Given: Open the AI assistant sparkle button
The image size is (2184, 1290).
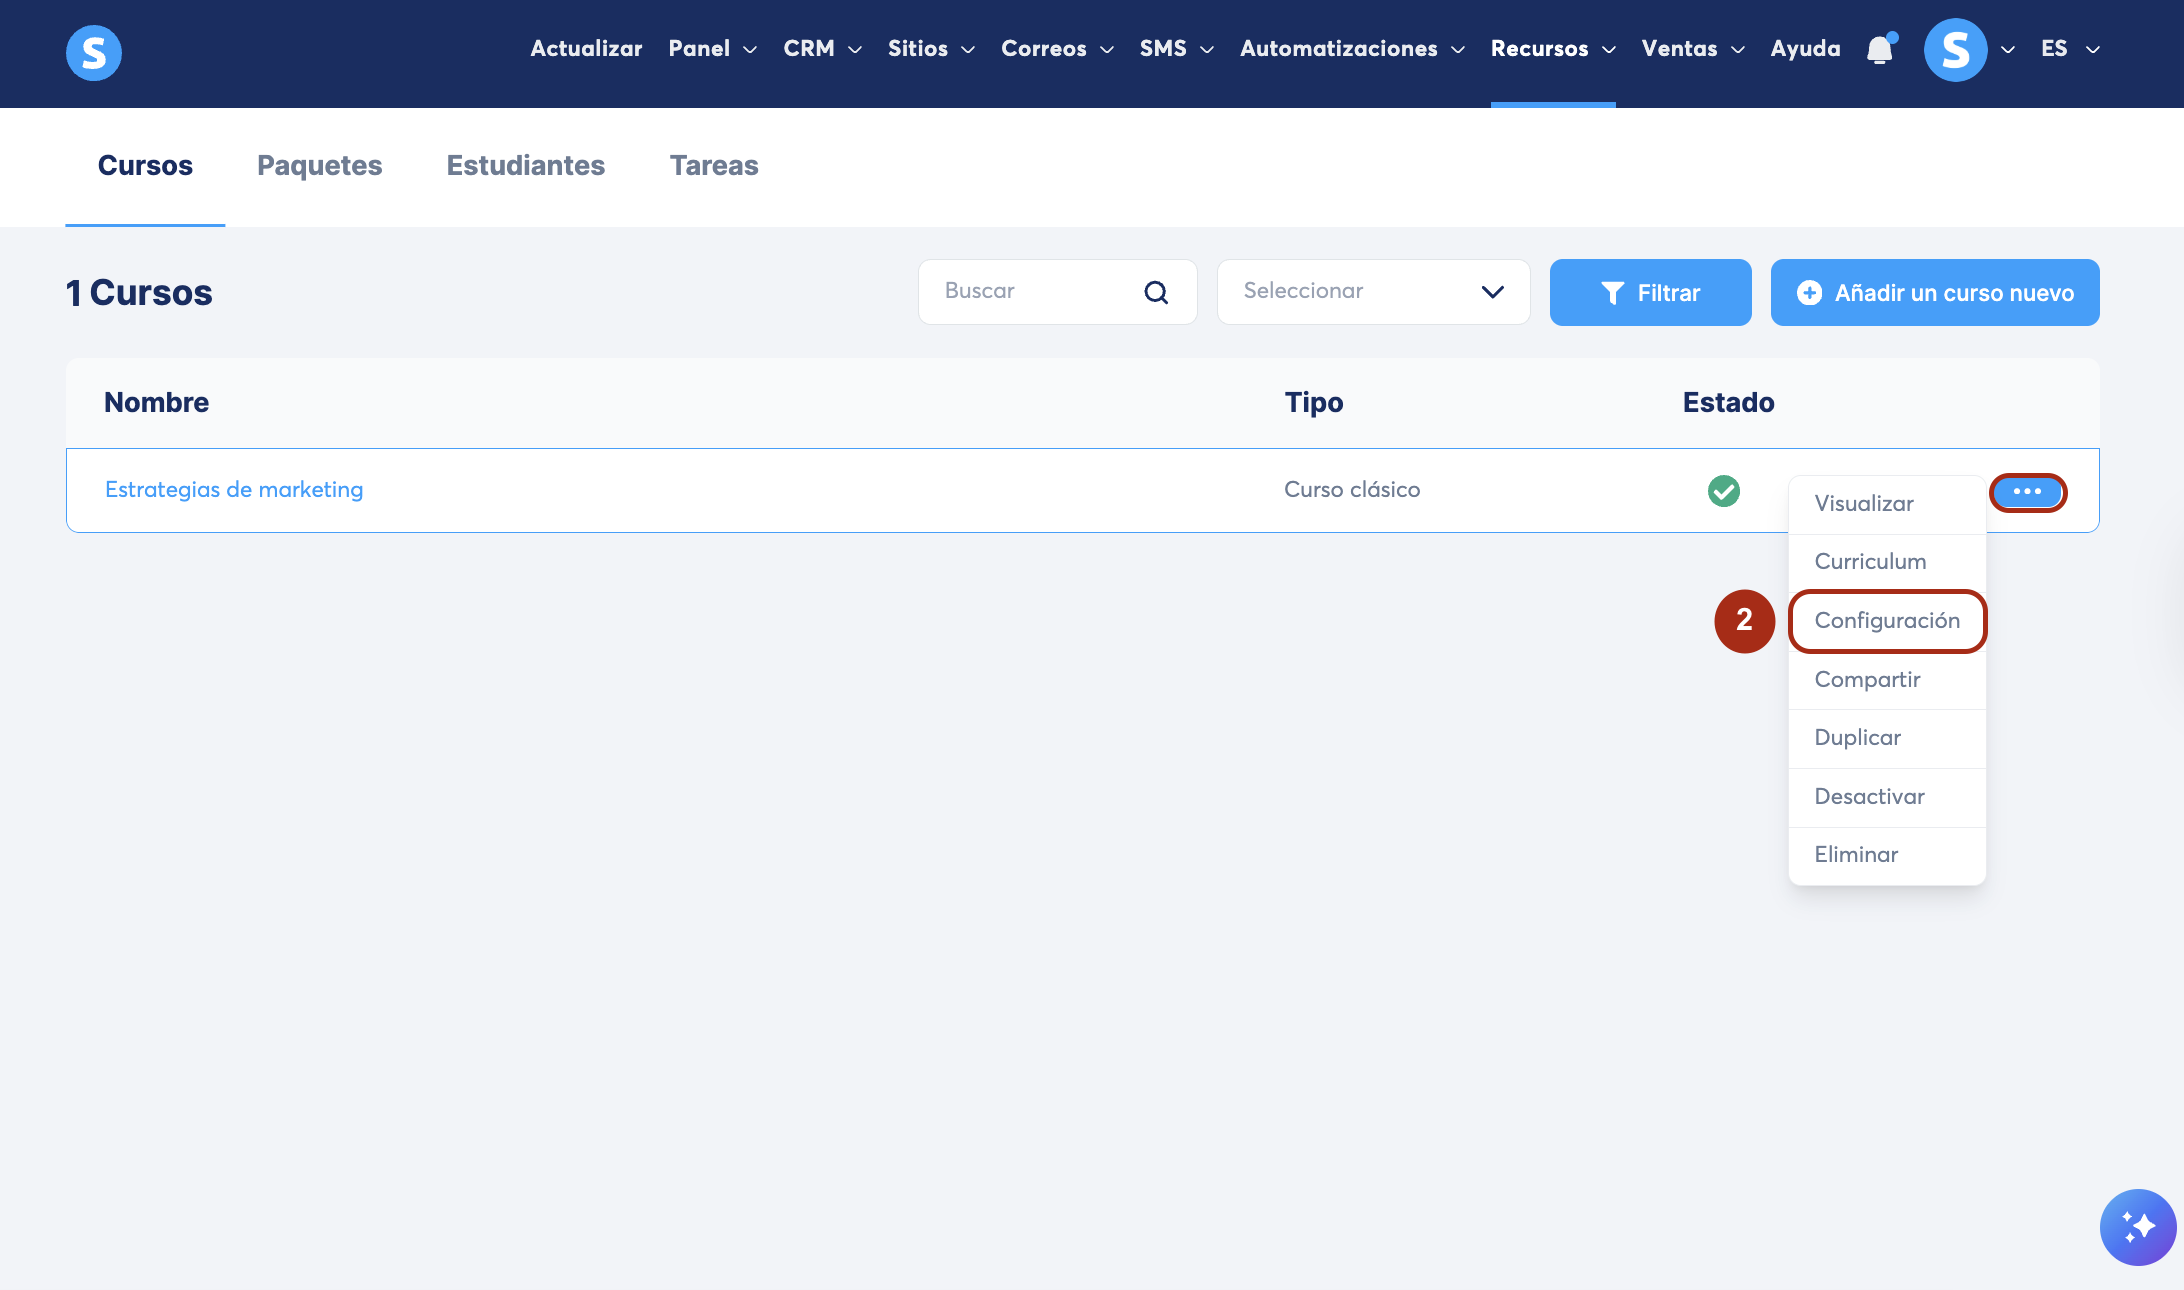Looking at the screenshot, I should point(2138,1227).
